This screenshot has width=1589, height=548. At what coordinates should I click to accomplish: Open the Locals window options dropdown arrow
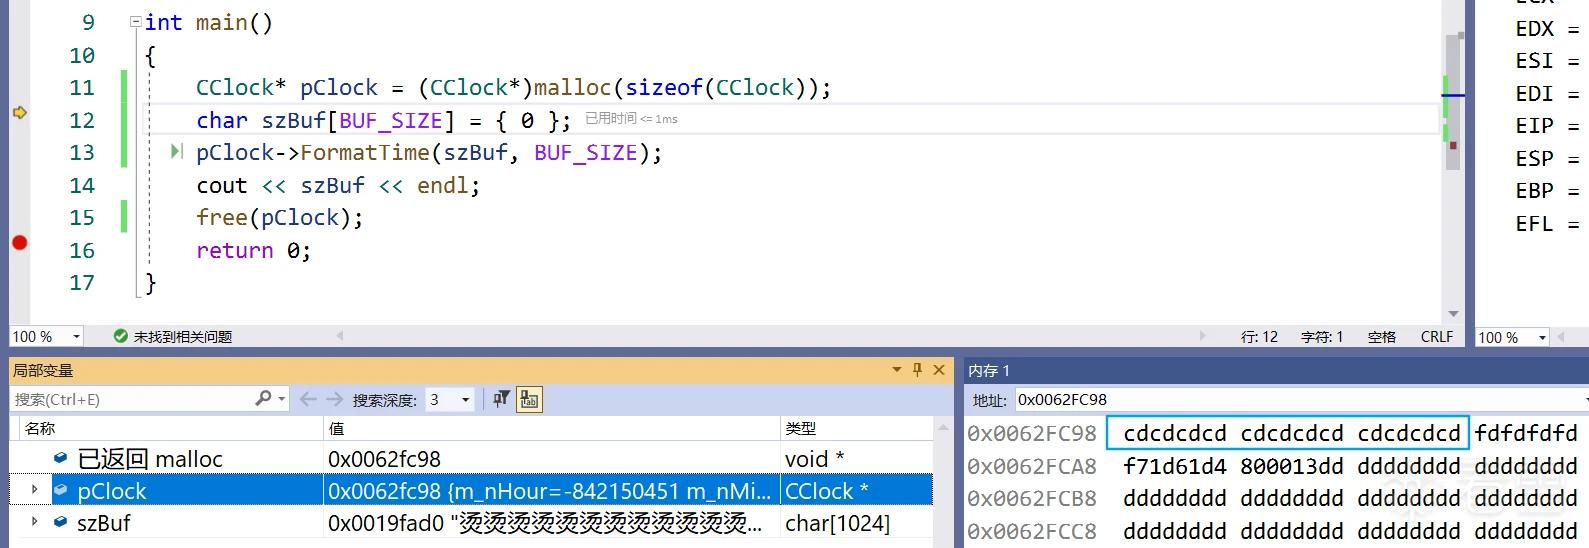click(896, 370)
